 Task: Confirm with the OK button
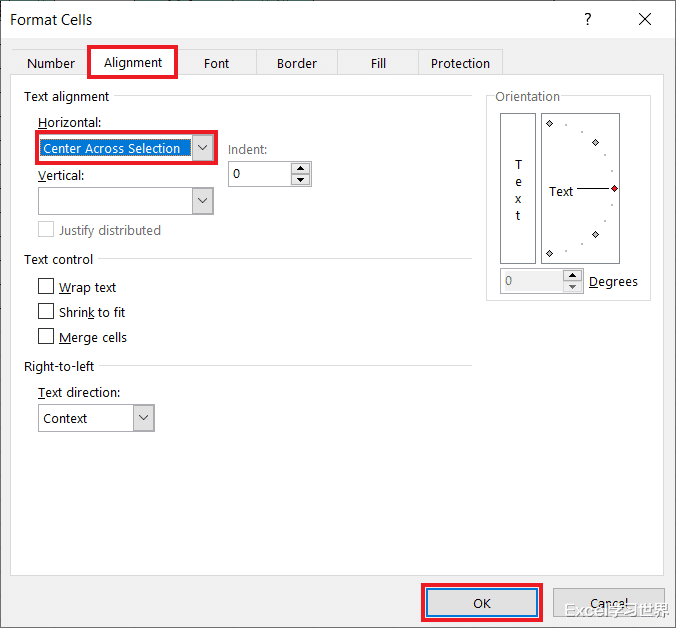tap(482, 603)
